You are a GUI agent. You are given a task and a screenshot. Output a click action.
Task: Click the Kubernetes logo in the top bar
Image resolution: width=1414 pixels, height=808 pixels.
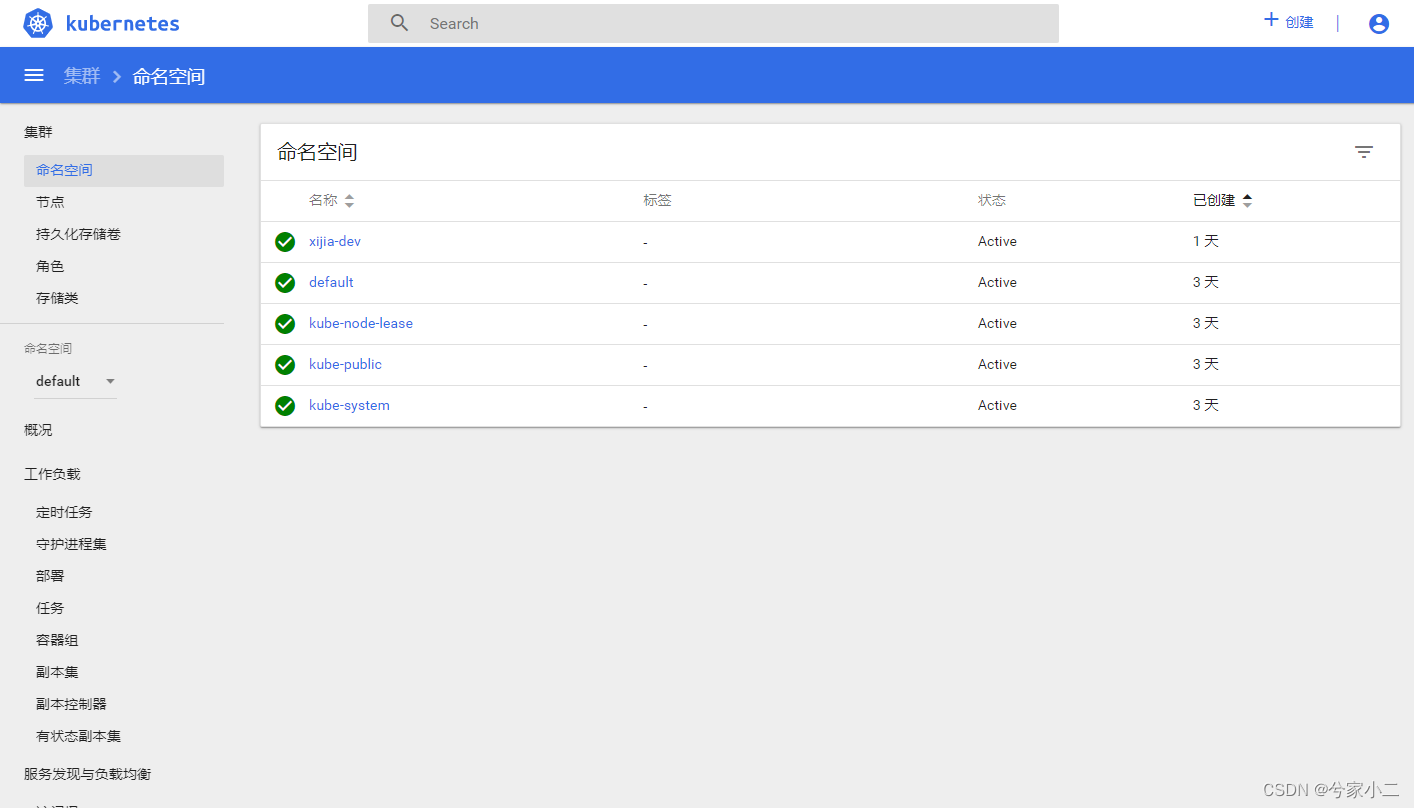[x=37, y=22]
